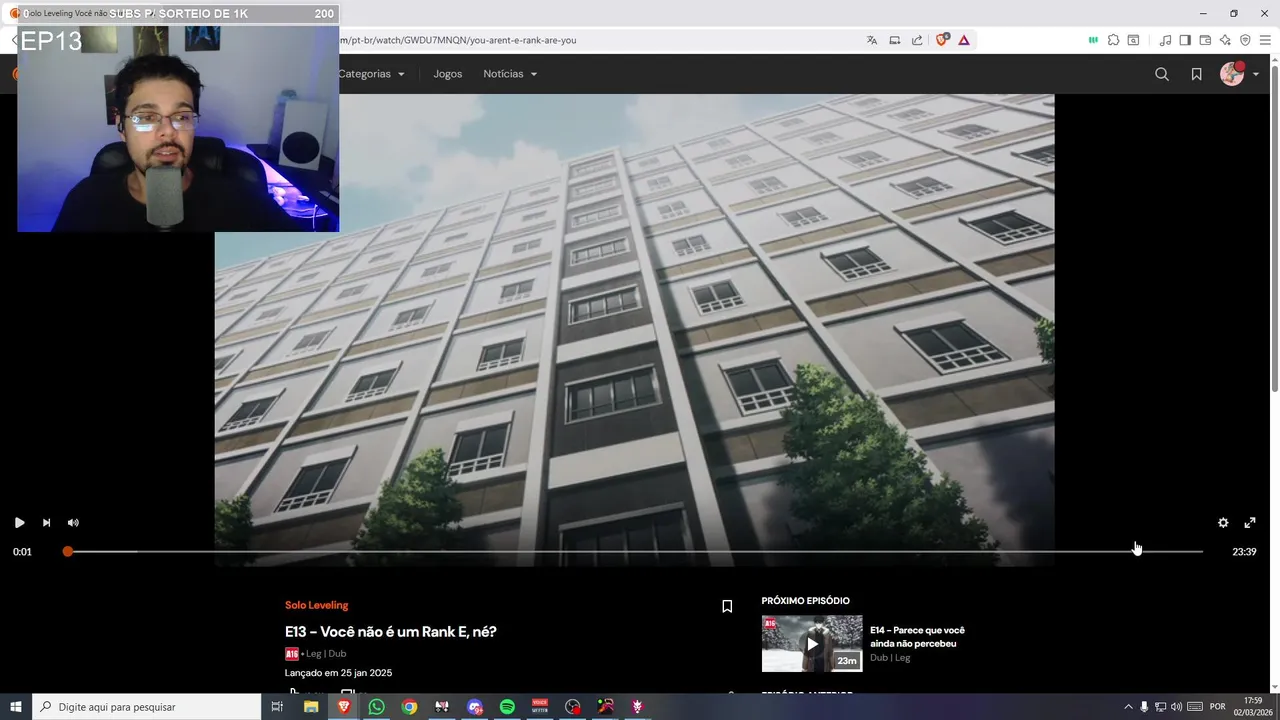Image resolution: width=1280 pixels, height=720 pixels.
Task: Open Voicemeeter from the taskbar
Action: pyautogui.click(x=540, y=706)
